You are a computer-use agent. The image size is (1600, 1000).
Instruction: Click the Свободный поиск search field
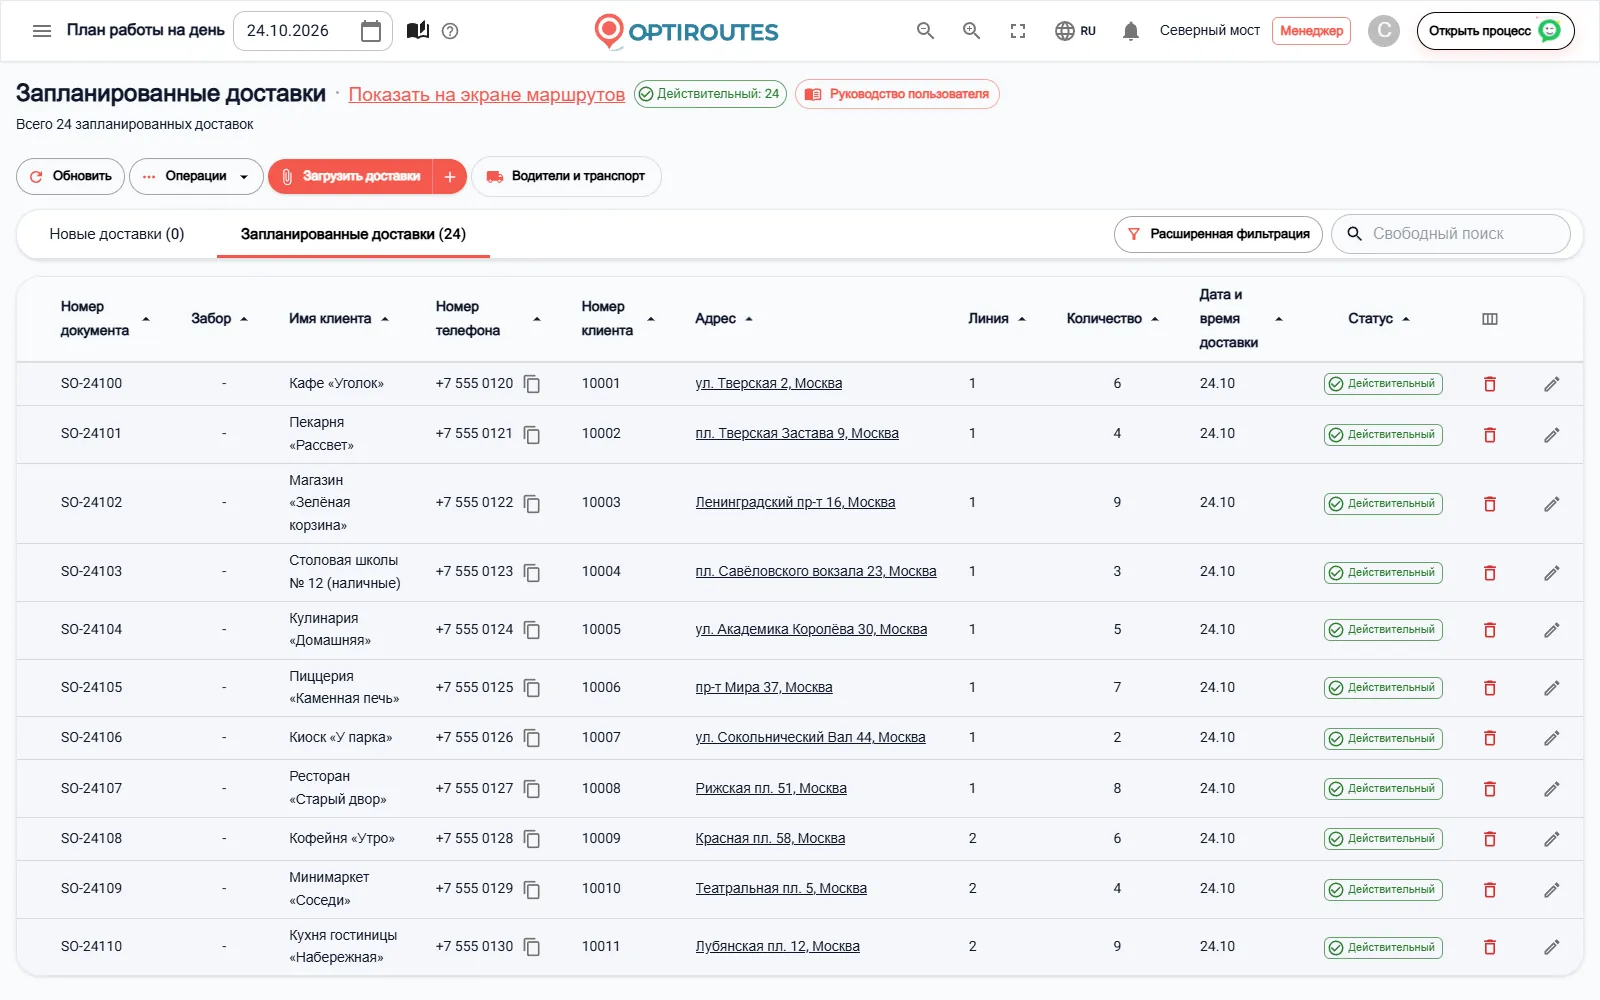point(1451,234)
